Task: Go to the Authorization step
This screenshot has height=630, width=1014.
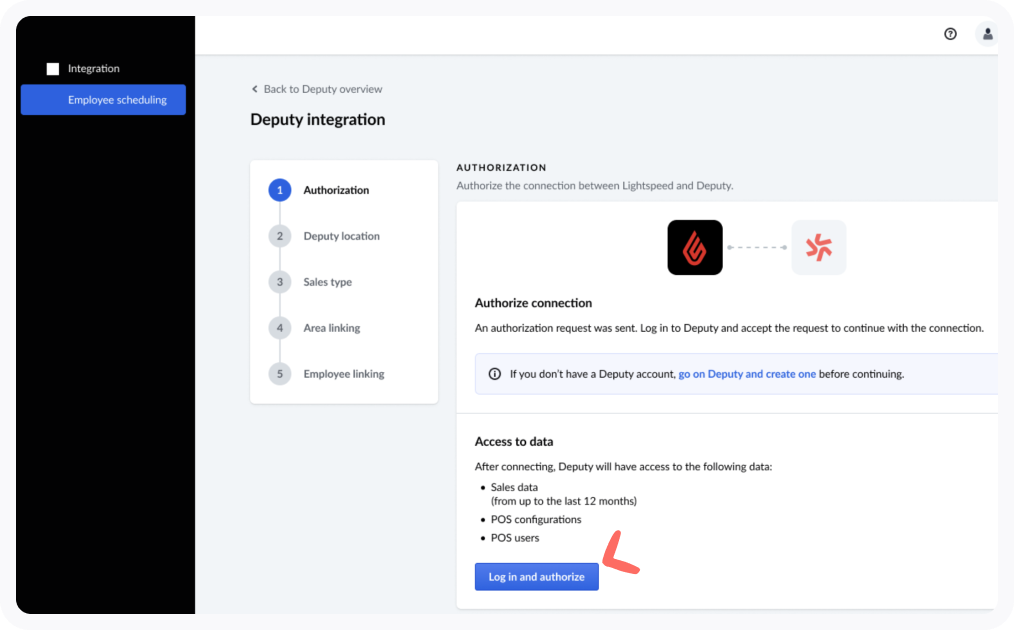Action: click(336, 190)
